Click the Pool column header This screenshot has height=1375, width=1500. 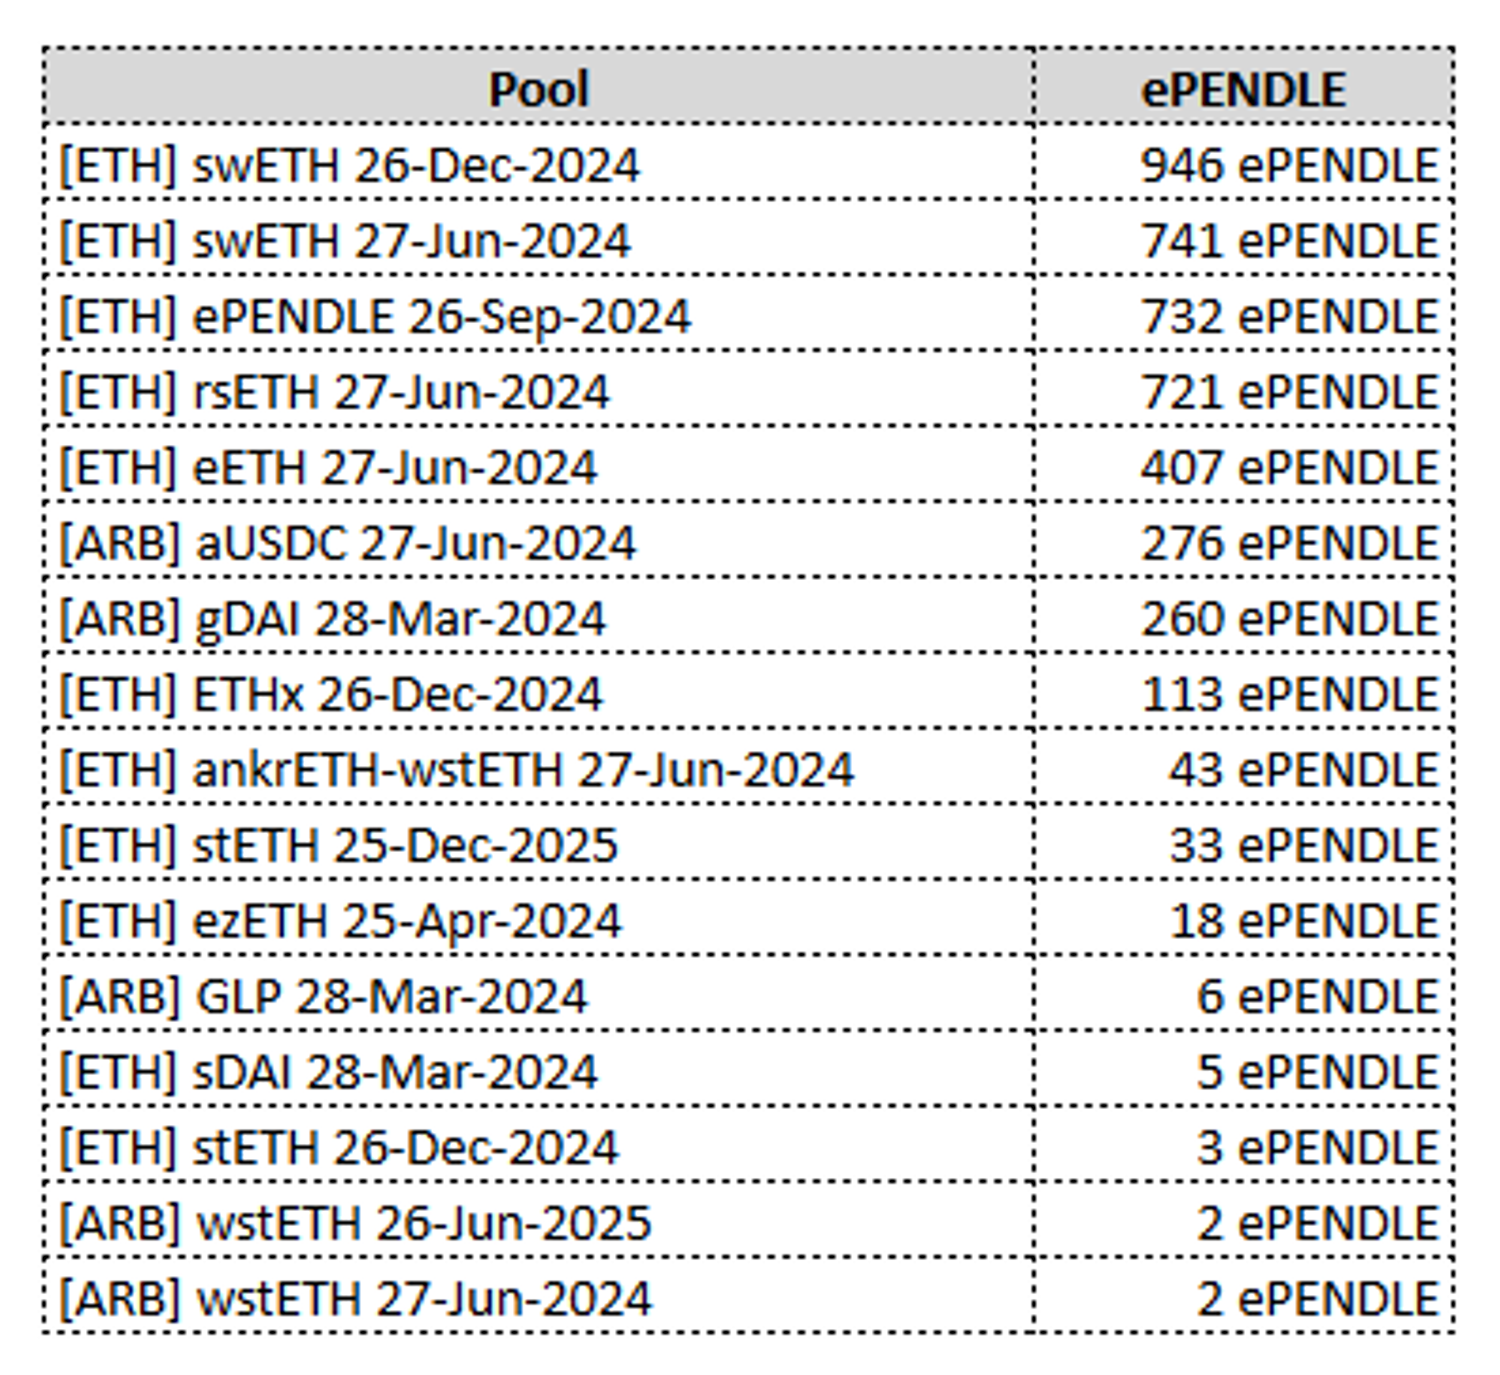click(x=538, y=89)
